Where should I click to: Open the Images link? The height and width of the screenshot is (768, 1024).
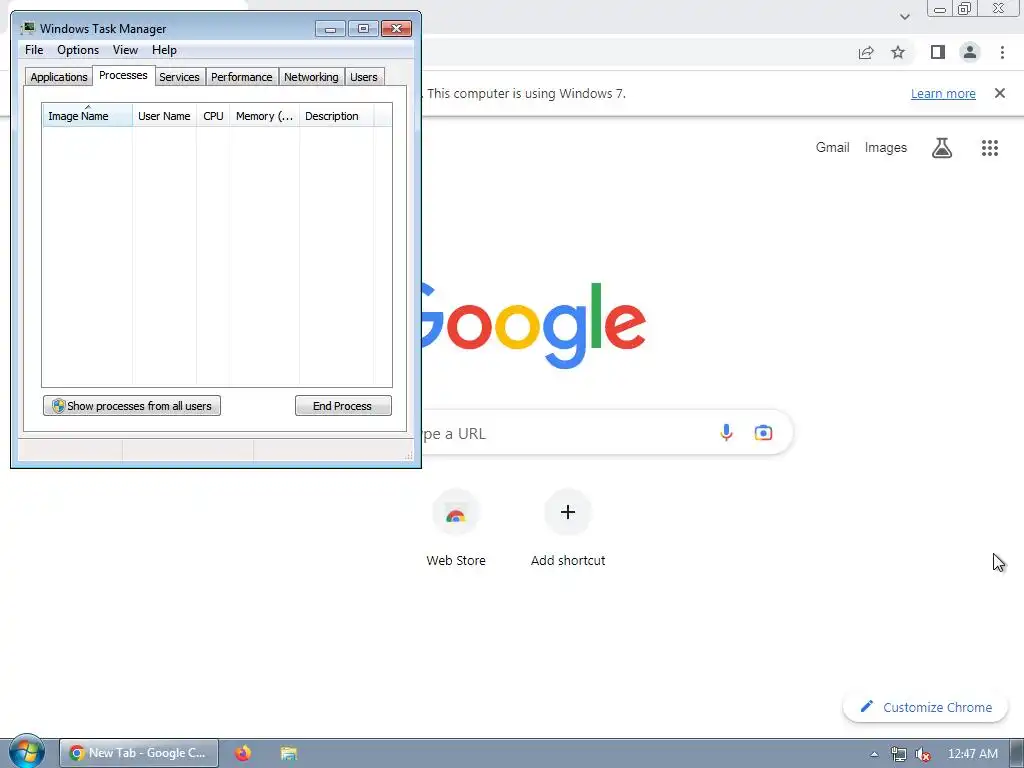pyautogui.click(x=886, y=148)
